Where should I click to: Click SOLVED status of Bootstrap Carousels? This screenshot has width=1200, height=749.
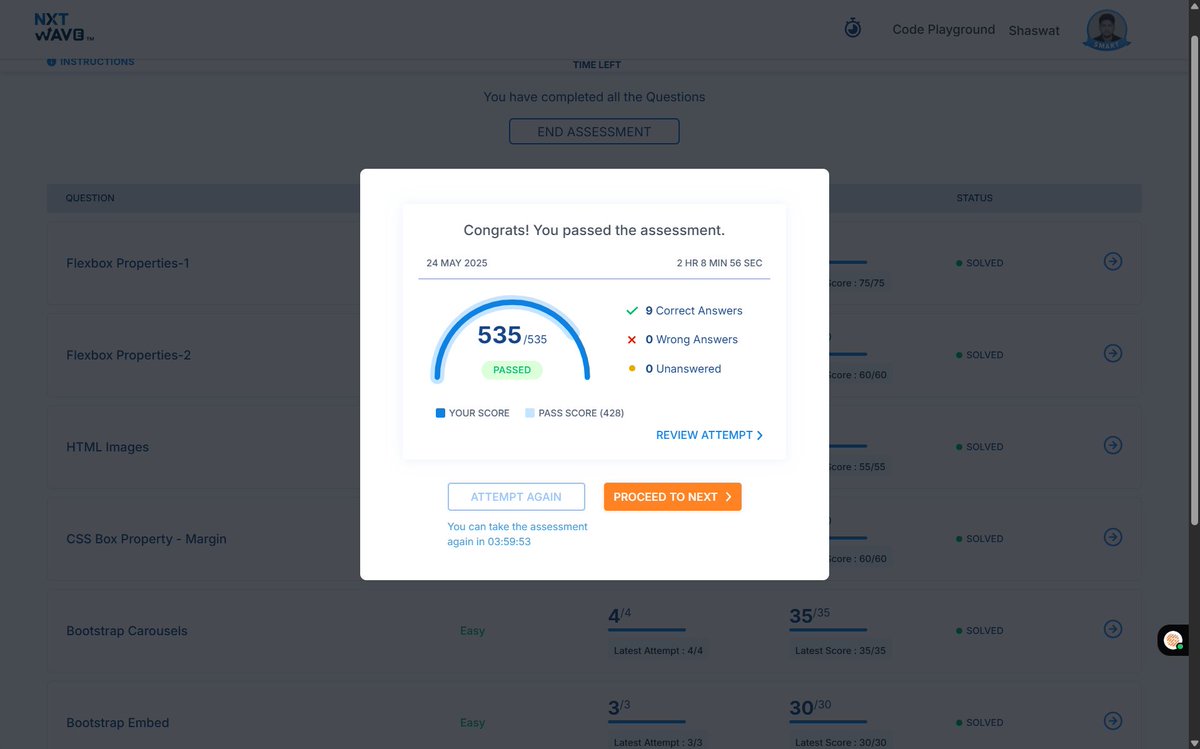[x=980, y=631]
